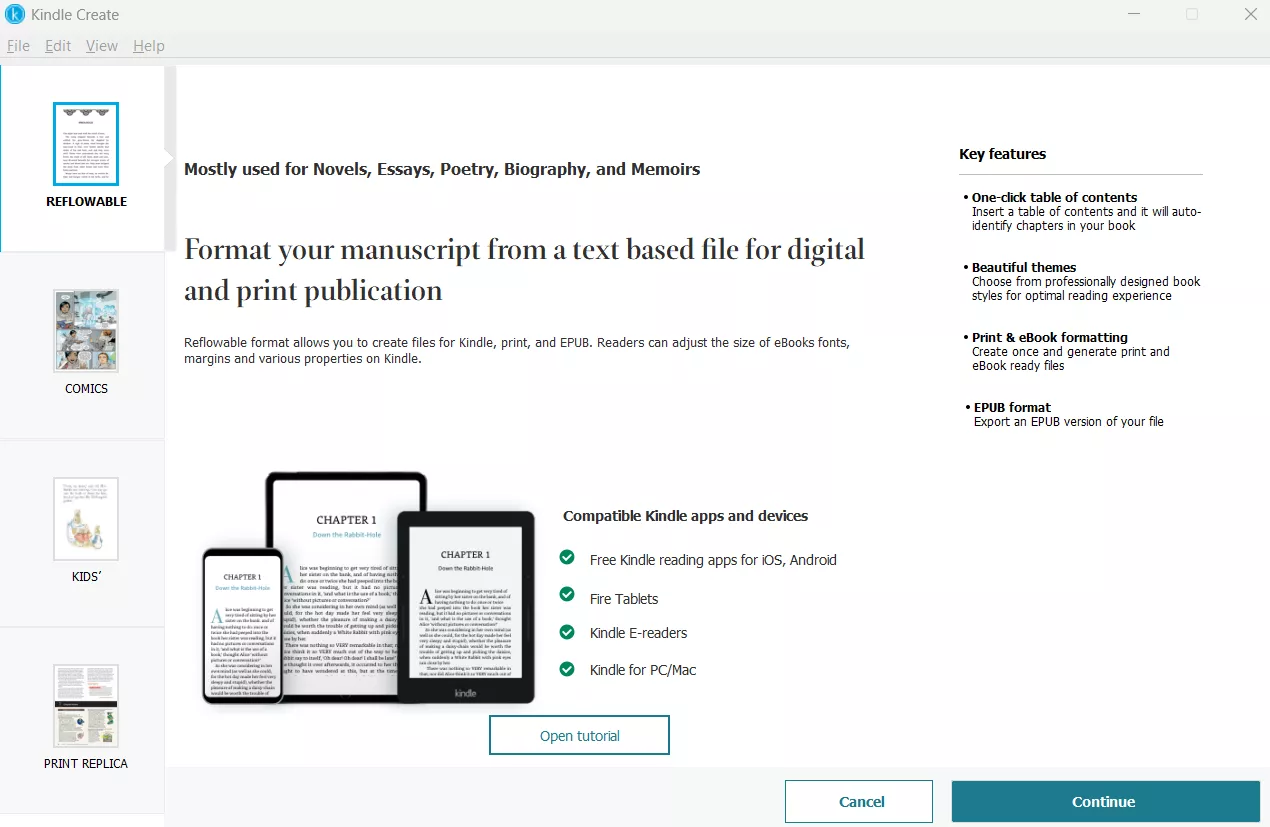Choose the COMICS tab label
This screenshot has height=827, width=1270.
click(86, 388)
